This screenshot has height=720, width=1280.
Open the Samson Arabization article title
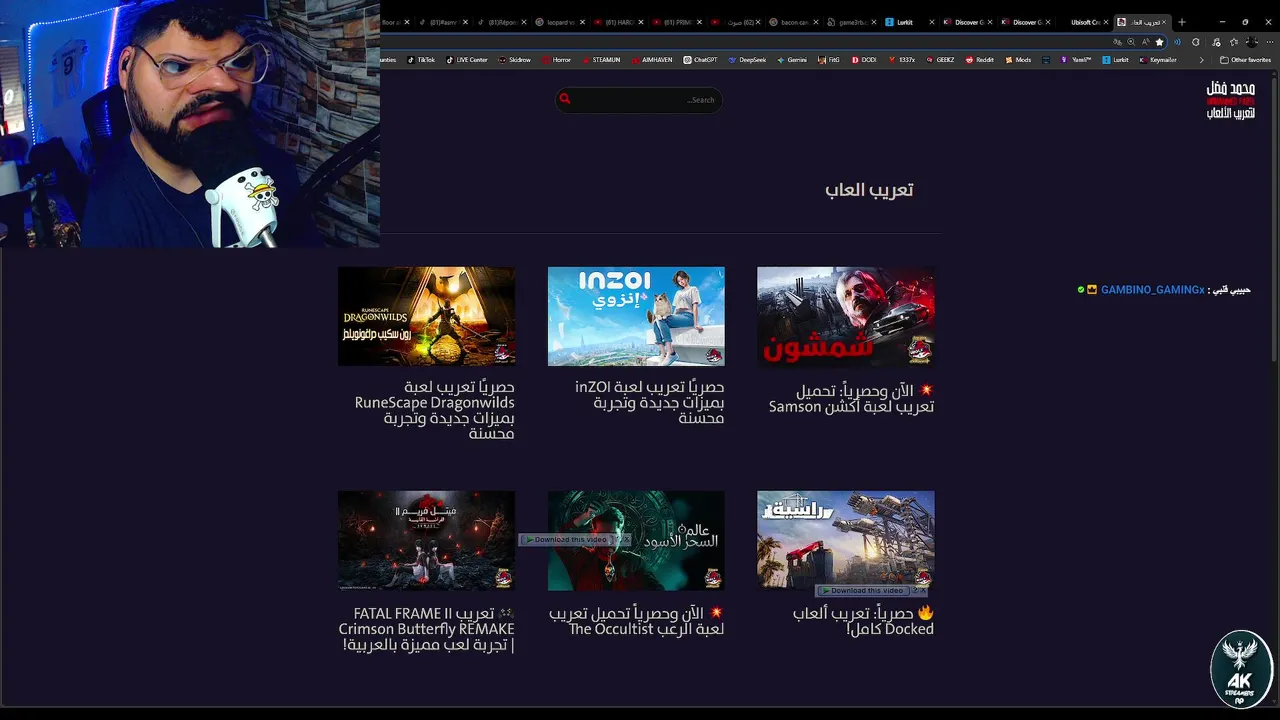[851, 398]
